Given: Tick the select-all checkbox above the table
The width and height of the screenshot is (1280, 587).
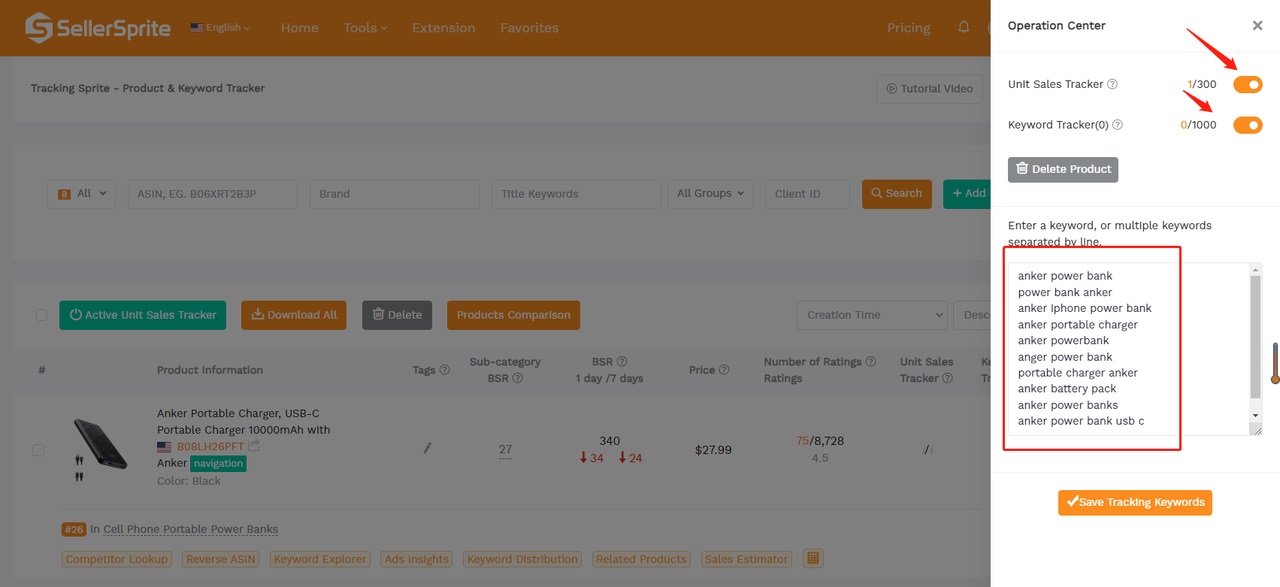Looking at the screenshot, I should (x=41, y=315).
